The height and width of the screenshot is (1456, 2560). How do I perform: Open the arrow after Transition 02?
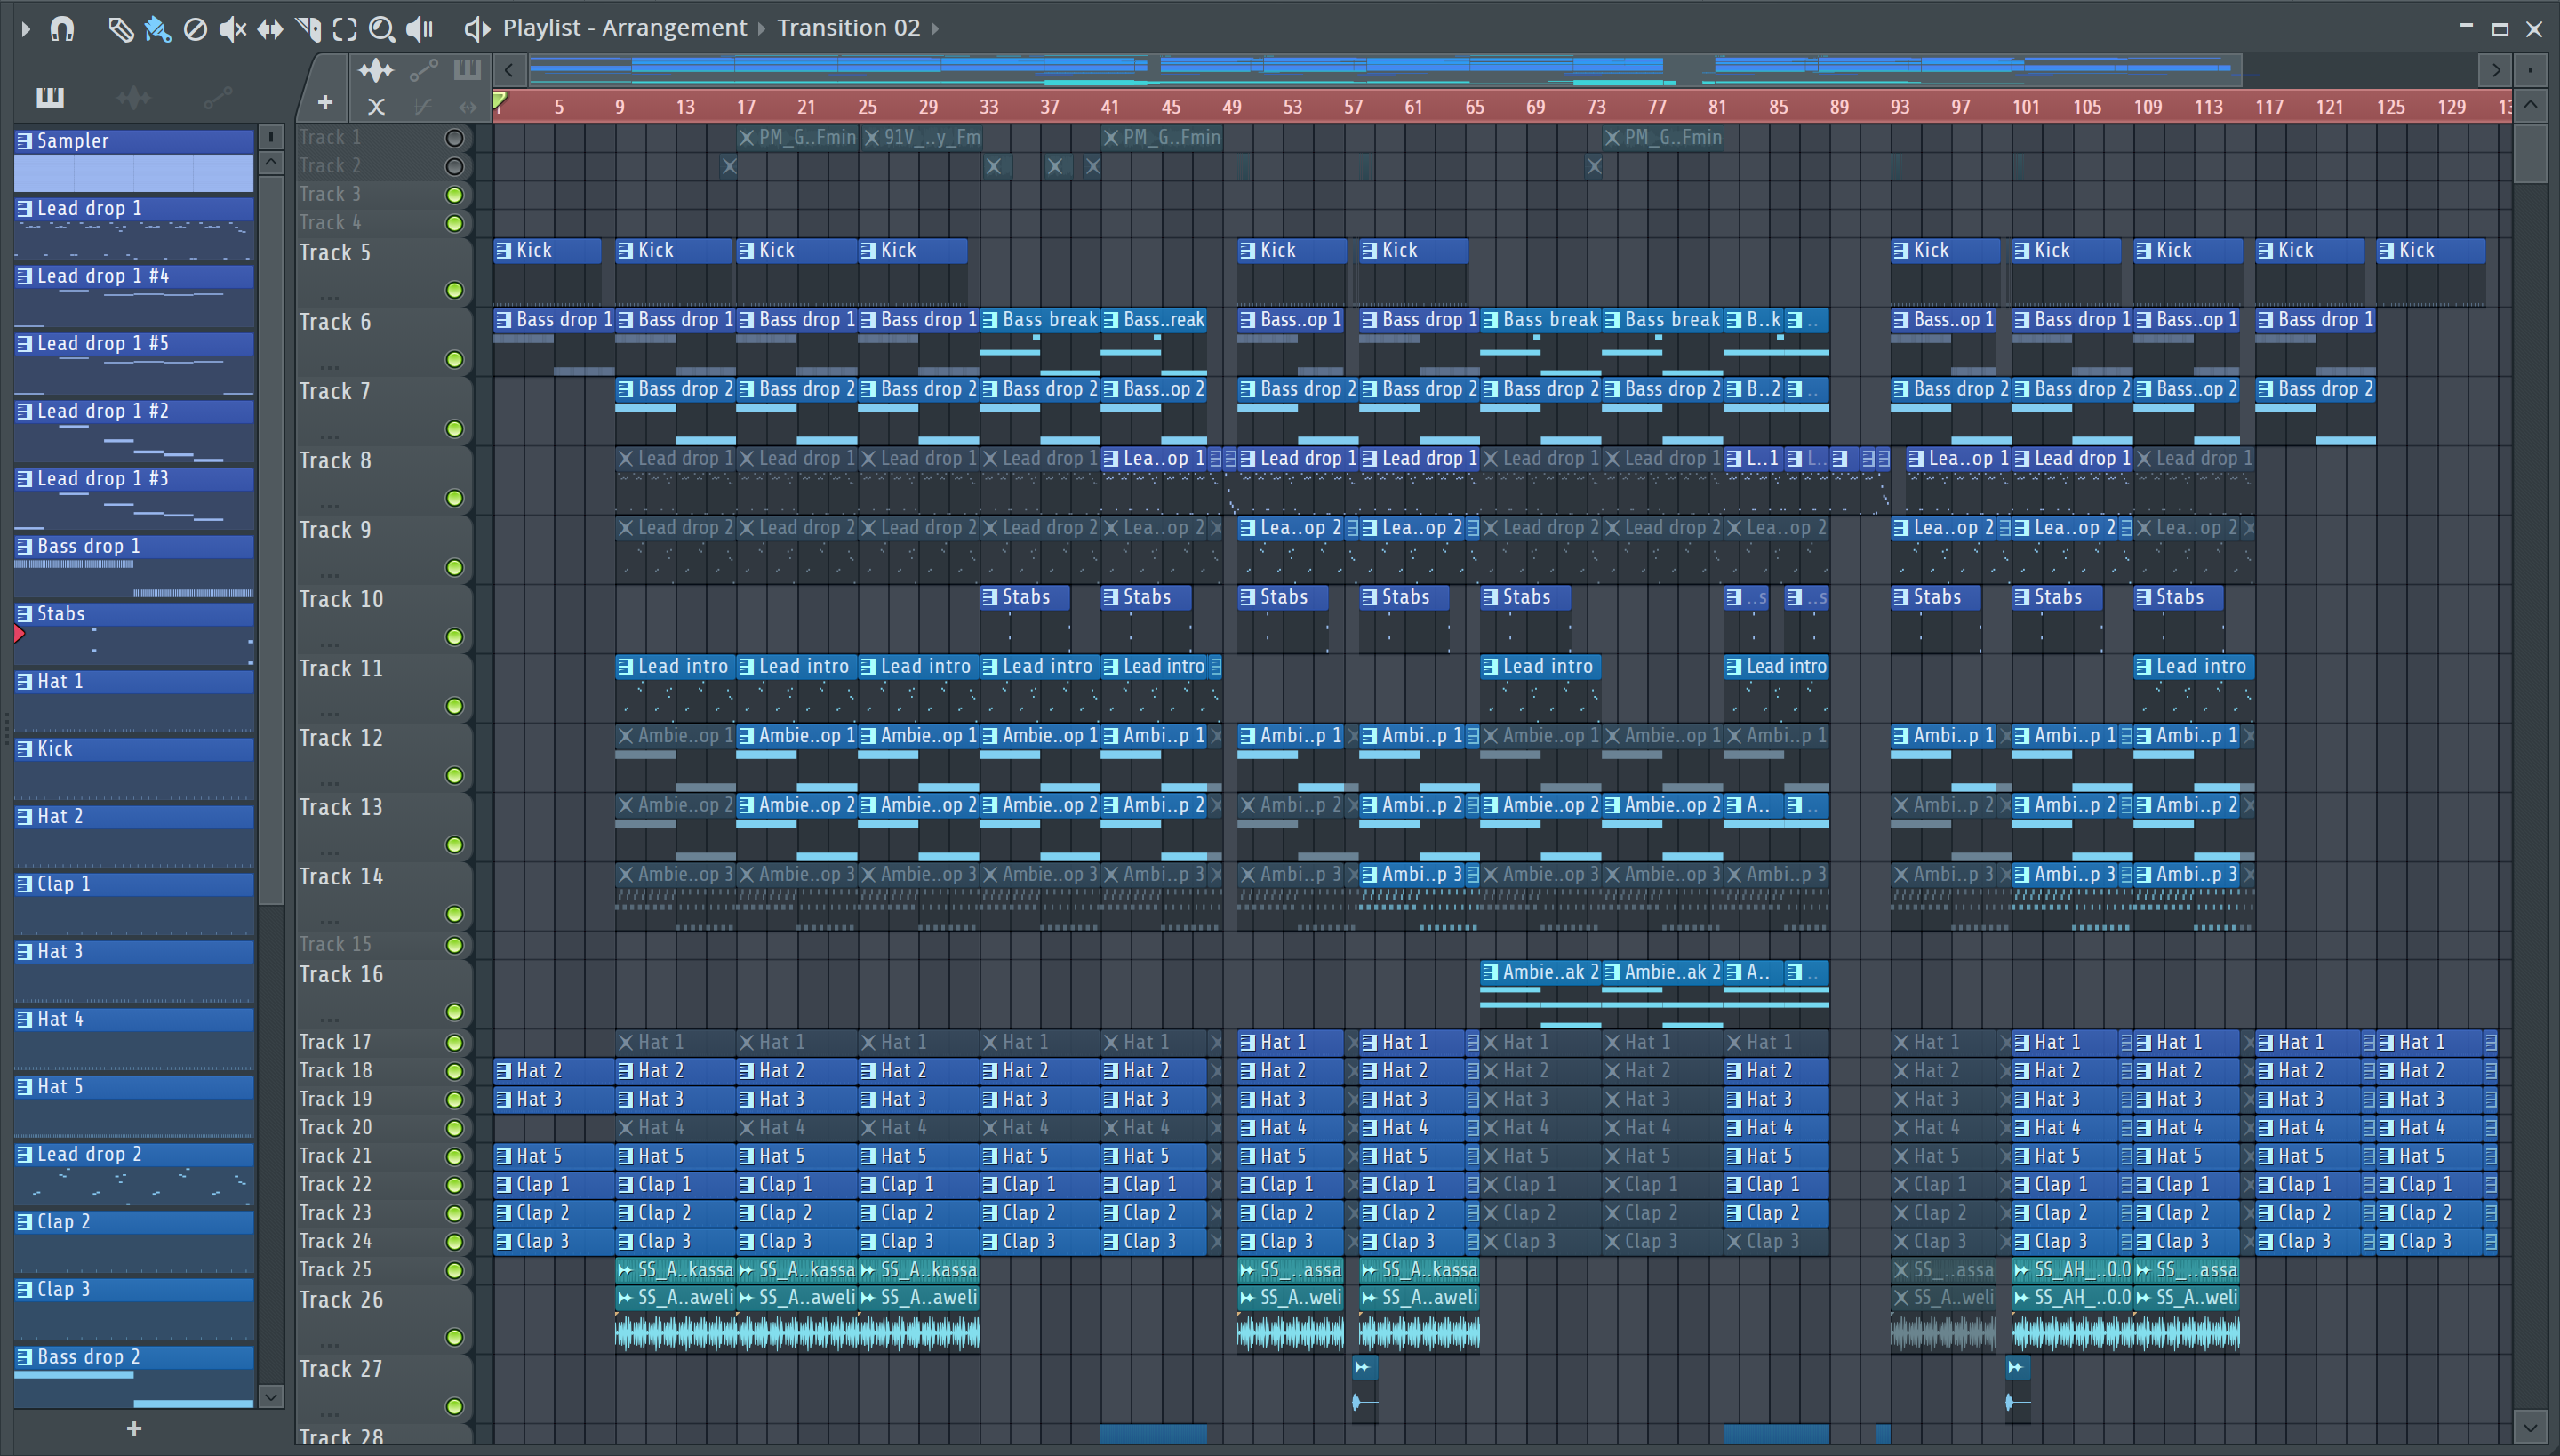(935, 29)
